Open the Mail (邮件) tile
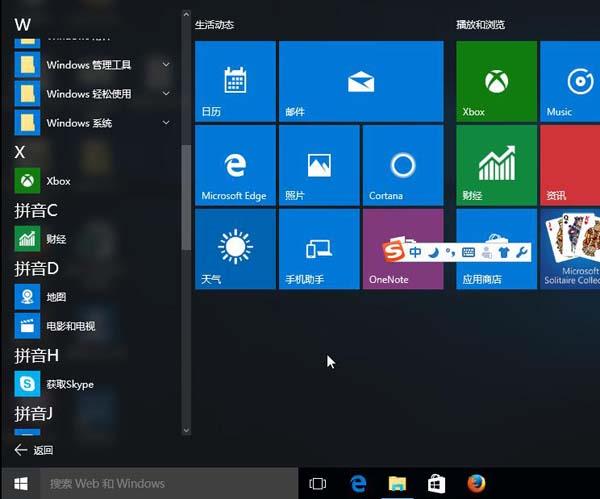 pyautogui.click(x=361, y=82)
